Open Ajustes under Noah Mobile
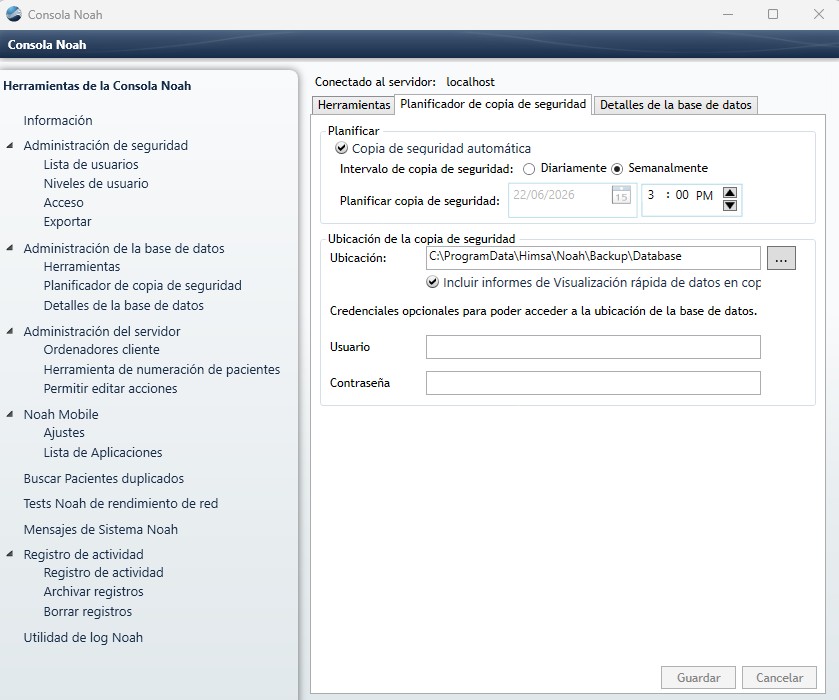The image size is (839, 700). coord(64,432)
